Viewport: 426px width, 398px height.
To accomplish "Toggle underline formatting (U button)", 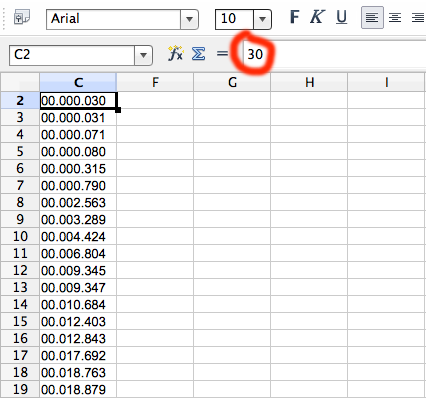I will click(341, 17).
